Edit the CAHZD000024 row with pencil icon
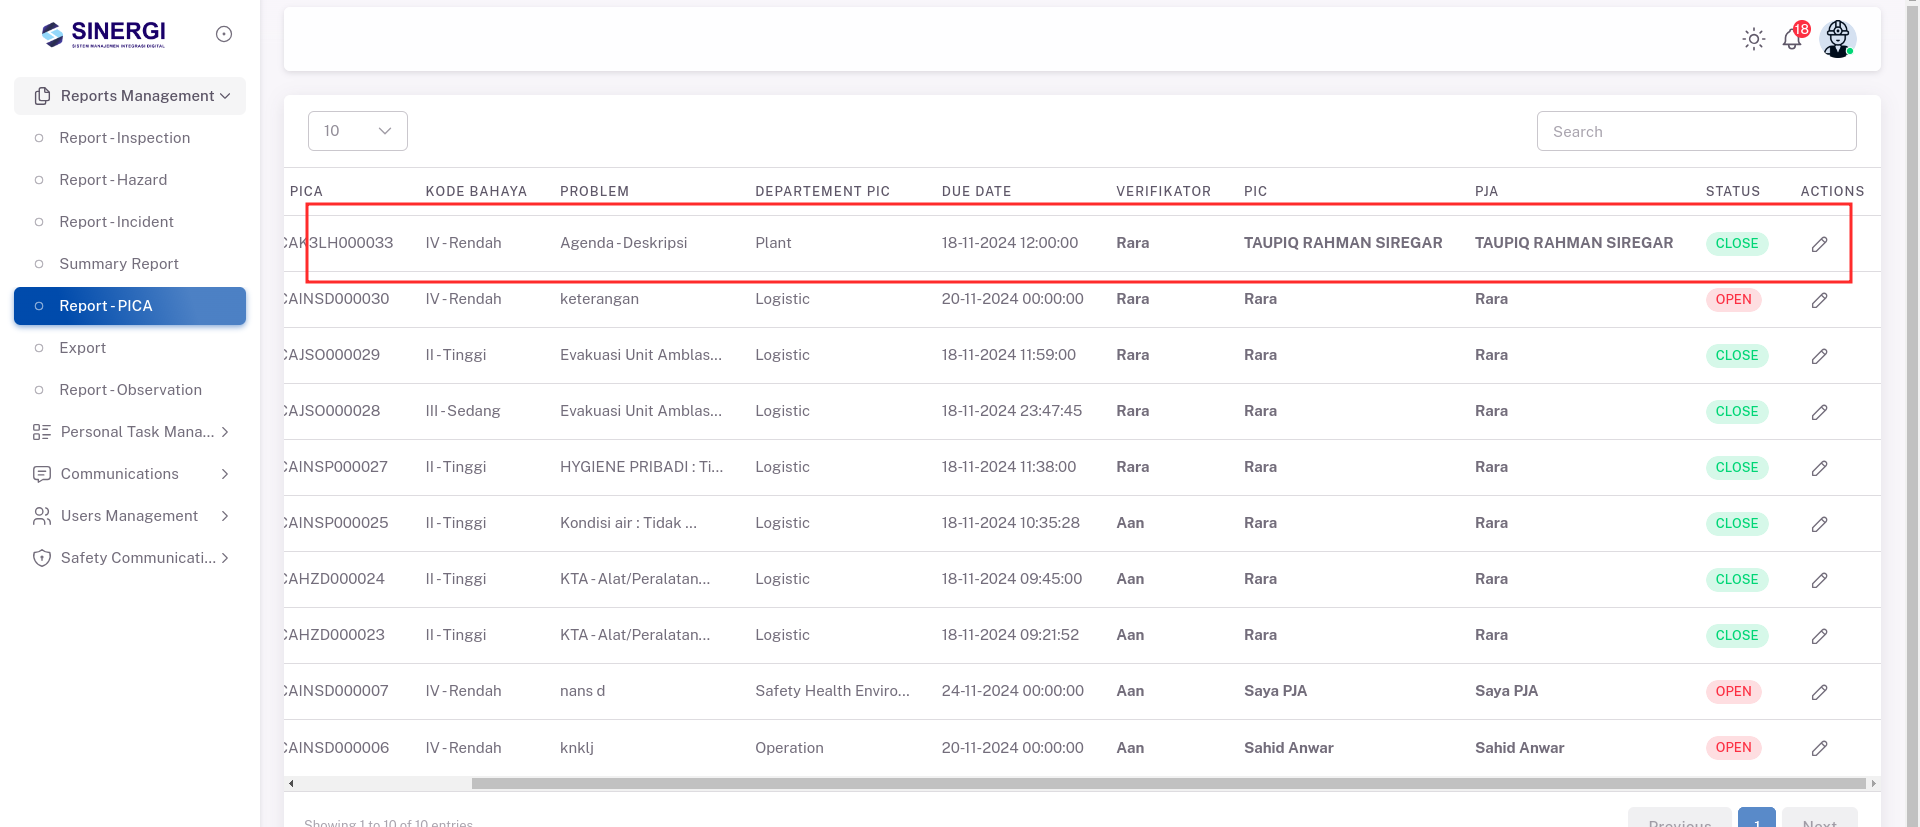 point(1819,580)
